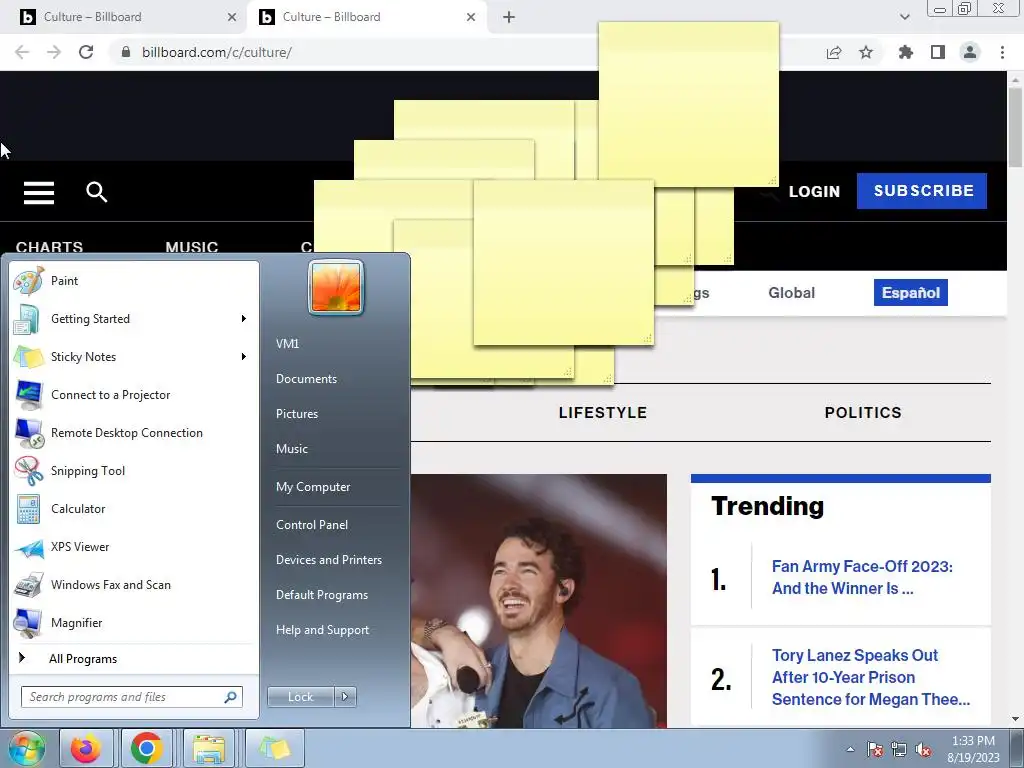1024x768 pixels.
Task: Open shutdown options arrow beside Lock
Action: pyautogui.click(x=345, y=697)
